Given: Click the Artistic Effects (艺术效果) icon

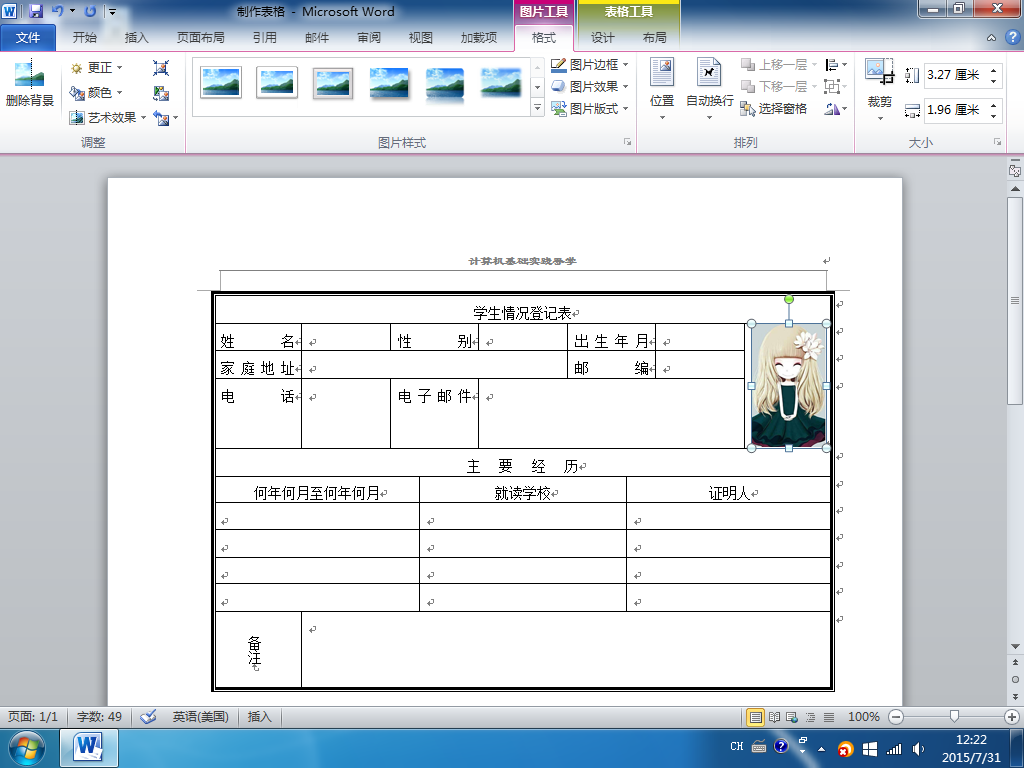Looking at the screenshot, I should point(76,118).
